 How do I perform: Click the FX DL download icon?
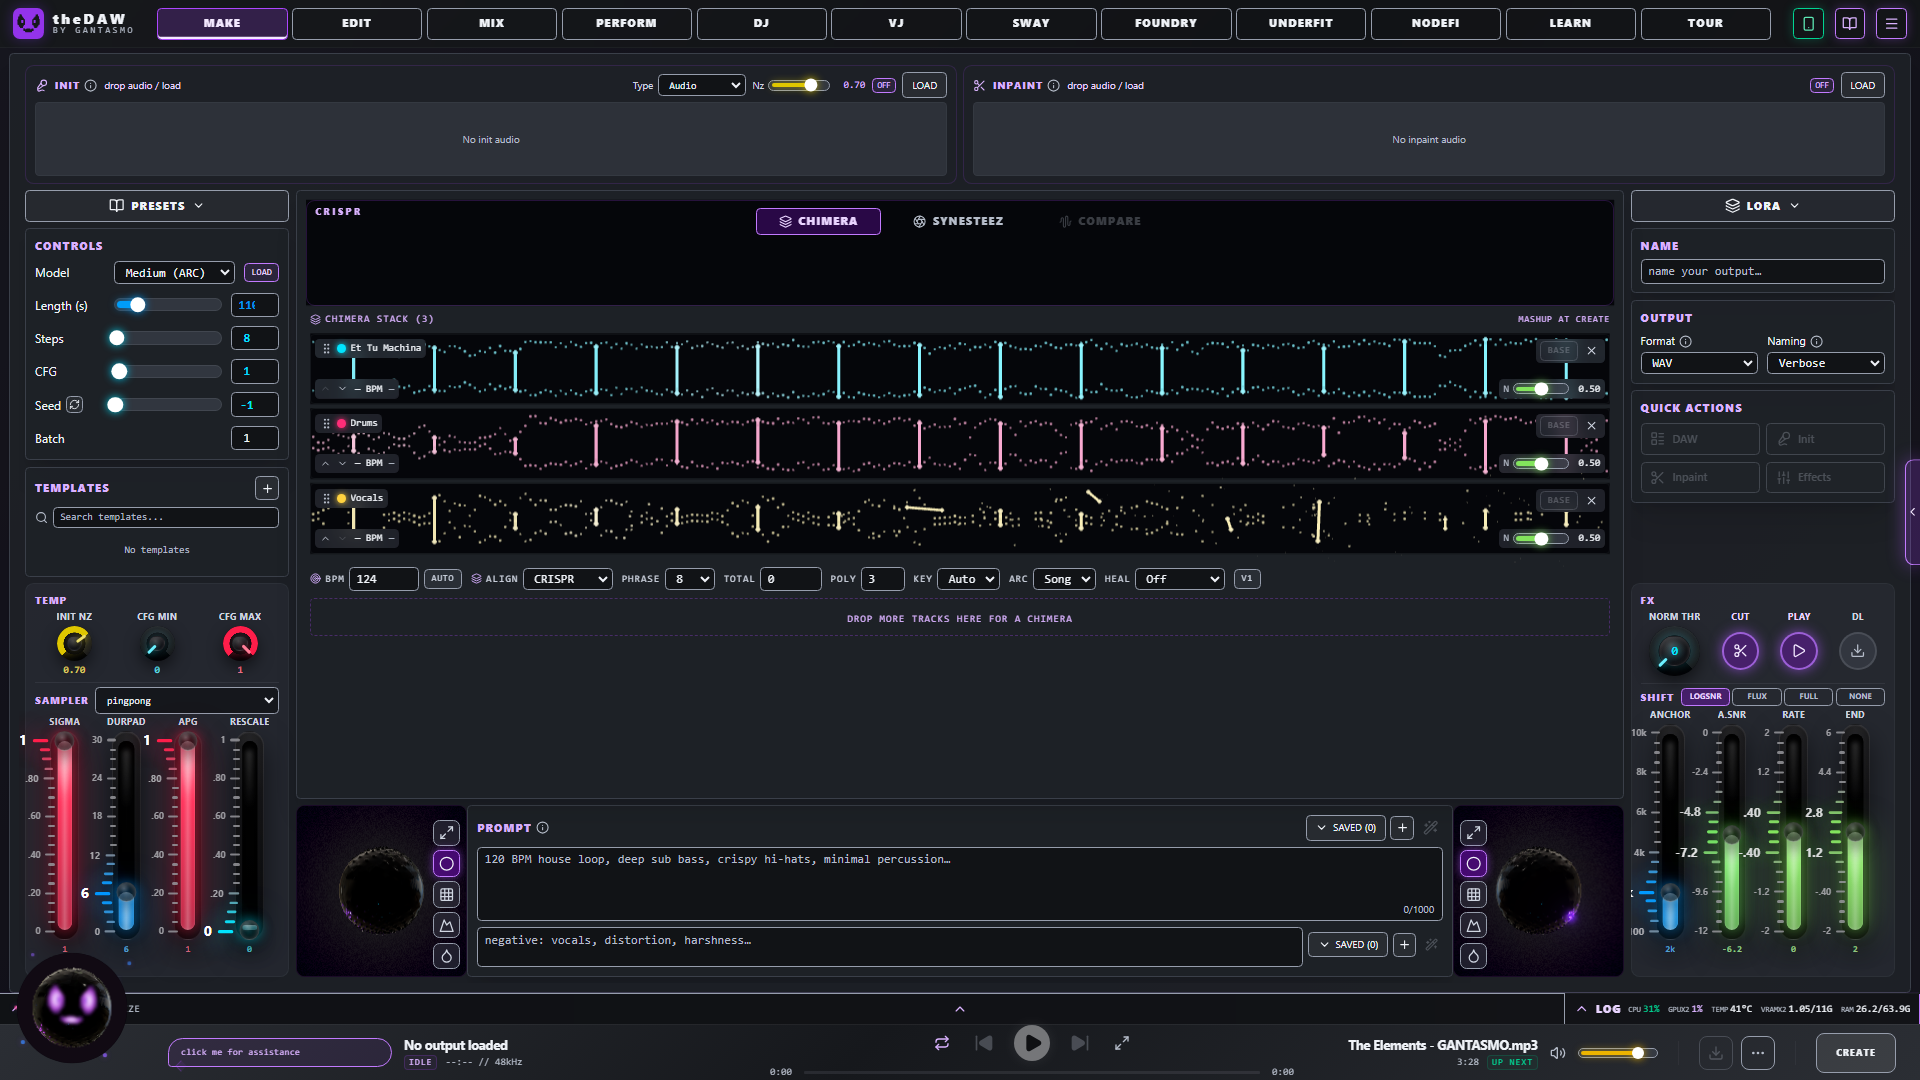(x=1857, y=651)
